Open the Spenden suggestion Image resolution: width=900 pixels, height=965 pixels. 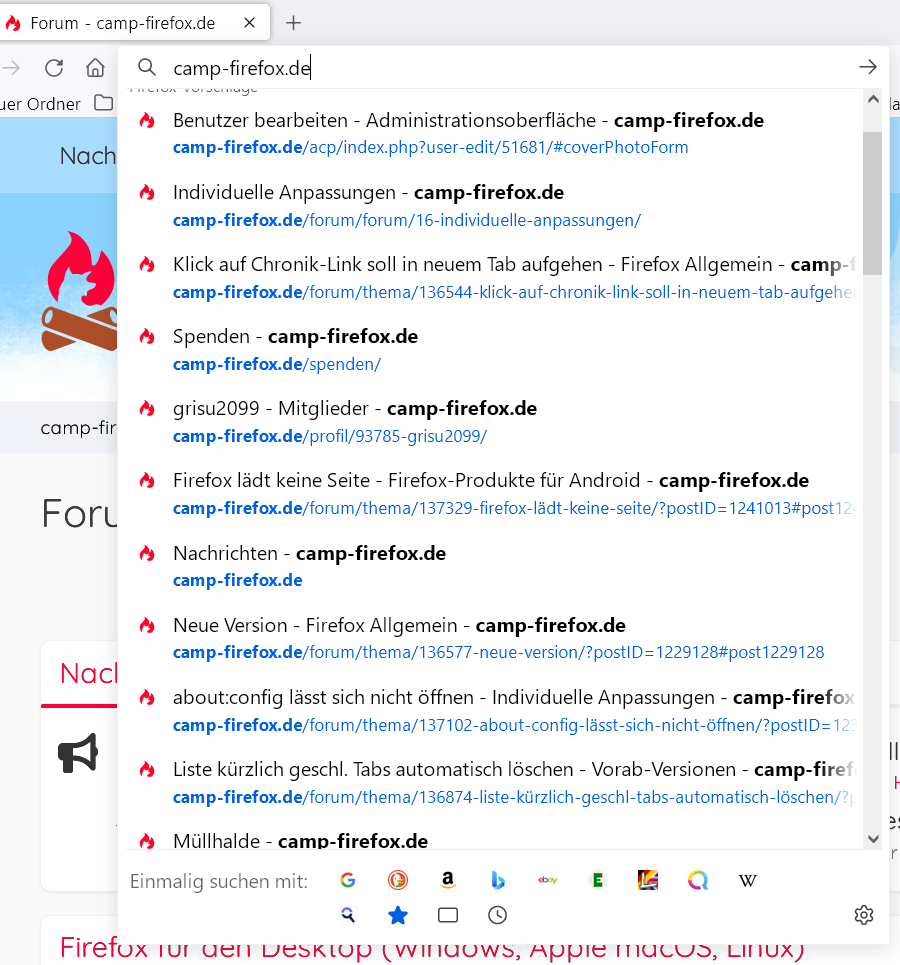point(494,350)
